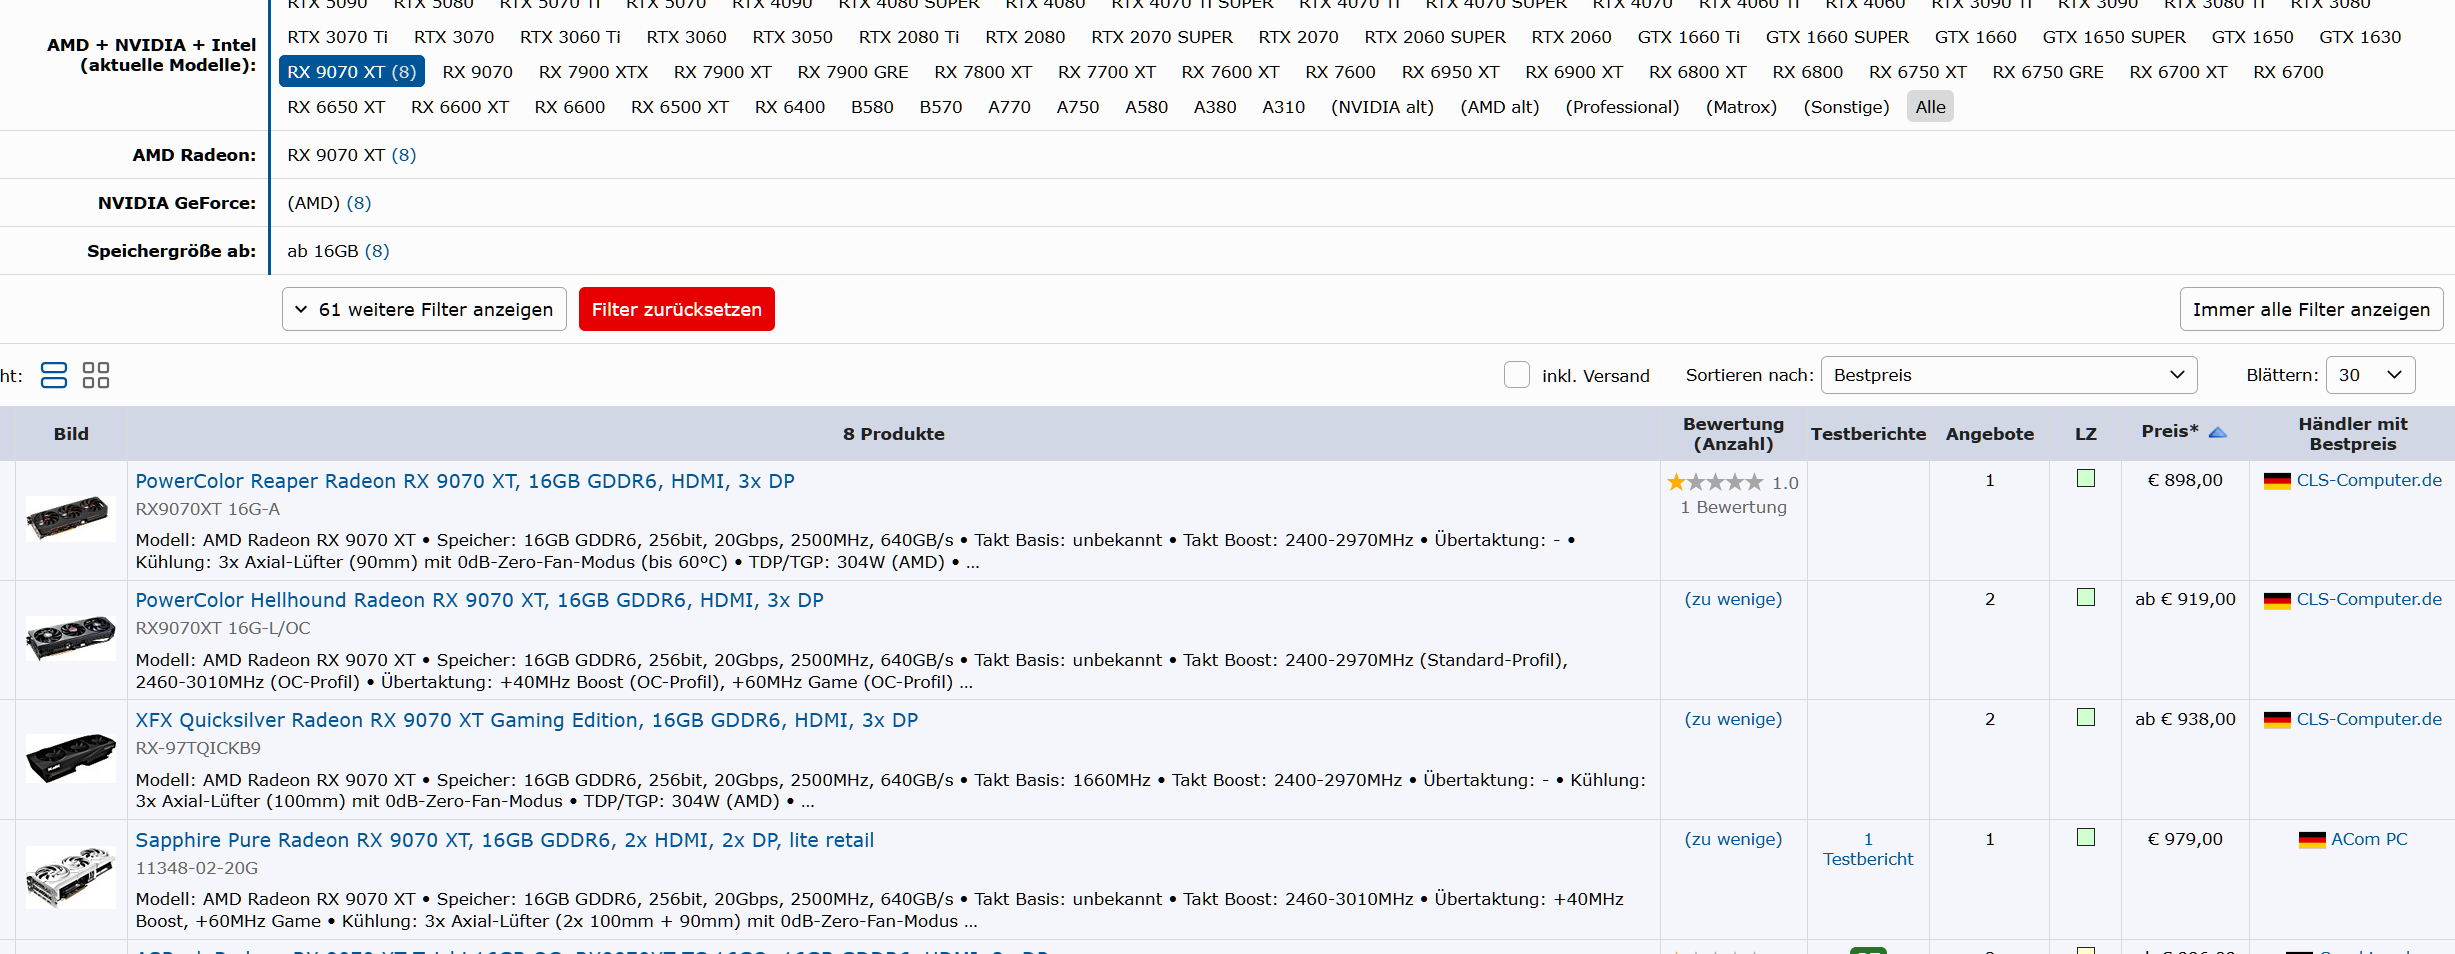Open the Sortieren nach Bestpreis dropdown
This screenshot has width=2455, height=954.
2009,375
